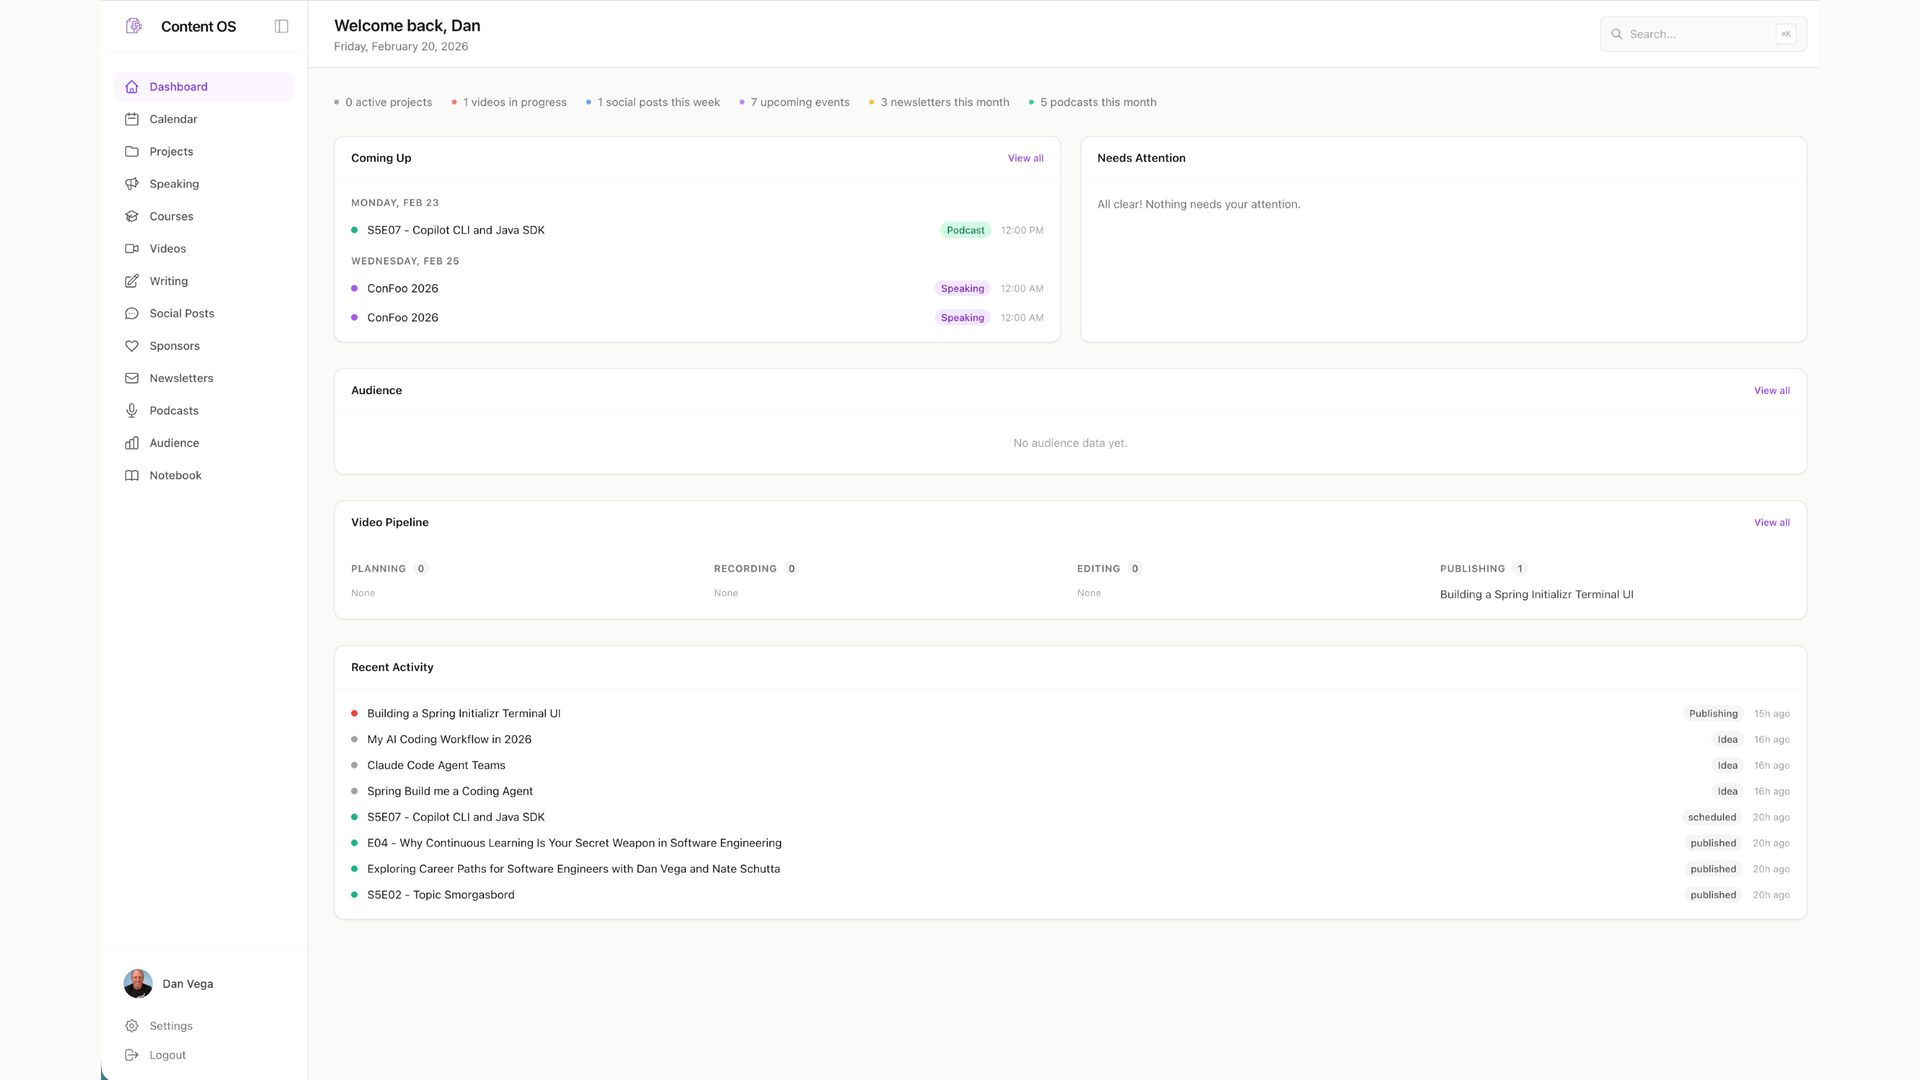Click the Speaking megaphone icon

click(x=131, y=184)
